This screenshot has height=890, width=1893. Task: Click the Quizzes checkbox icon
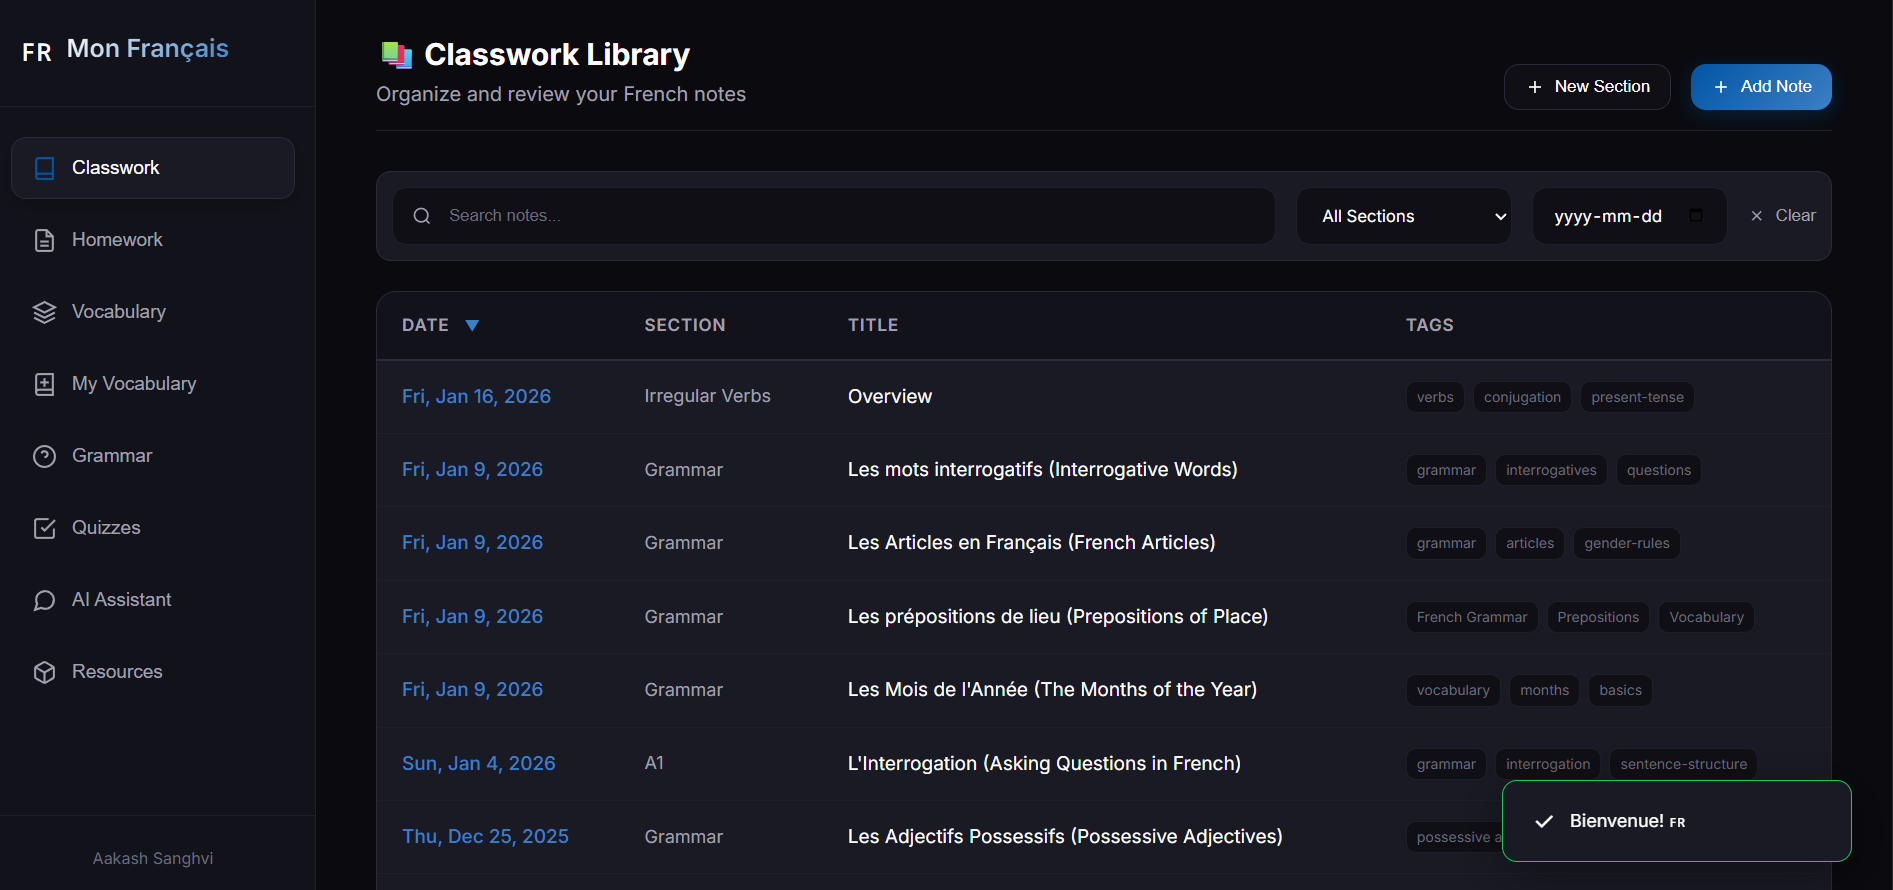click(44, 528)
